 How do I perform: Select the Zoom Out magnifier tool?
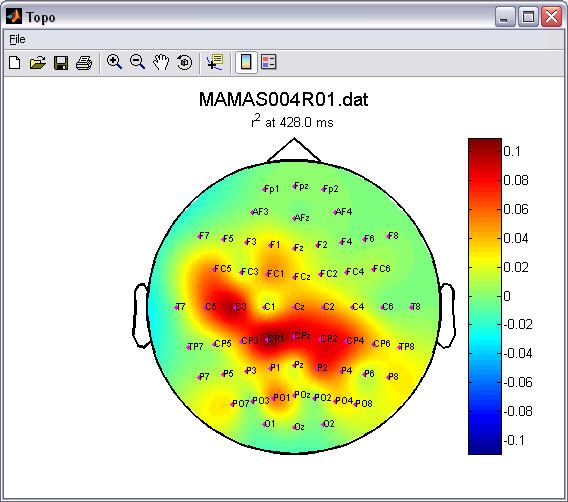138,62
